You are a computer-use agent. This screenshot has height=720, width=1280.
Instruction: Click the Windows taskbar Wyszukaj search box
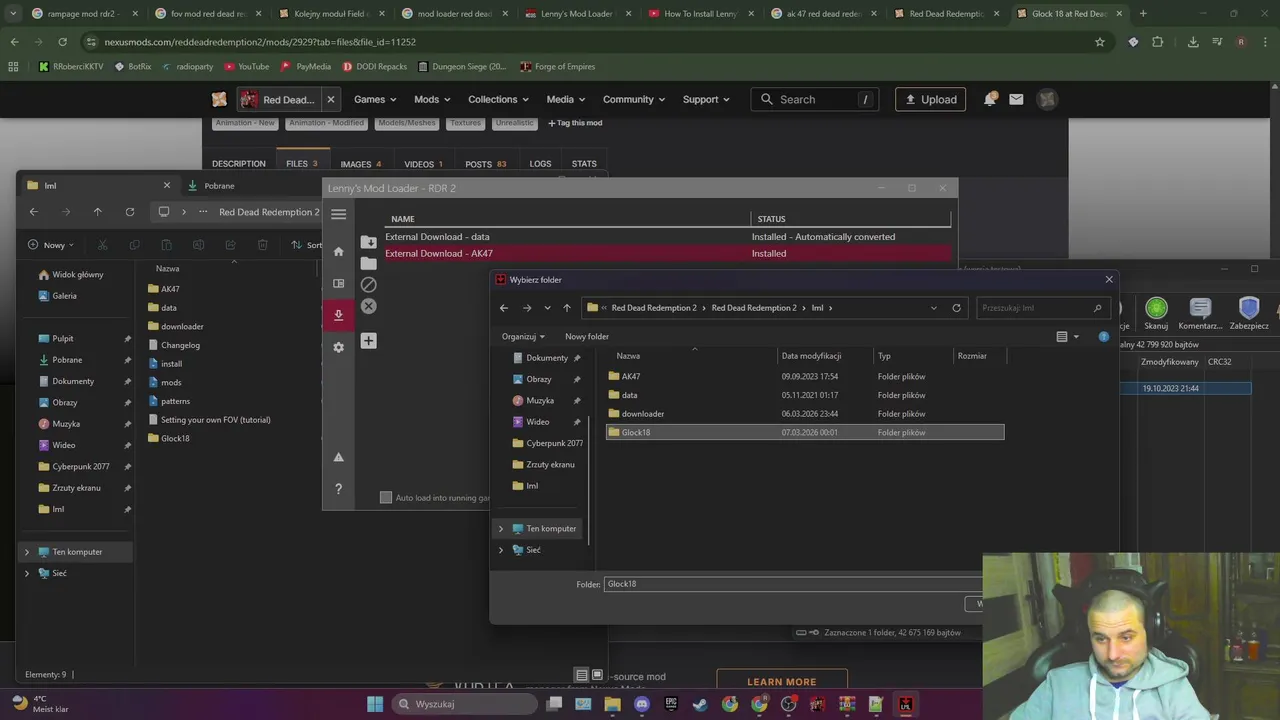point(462,704)
